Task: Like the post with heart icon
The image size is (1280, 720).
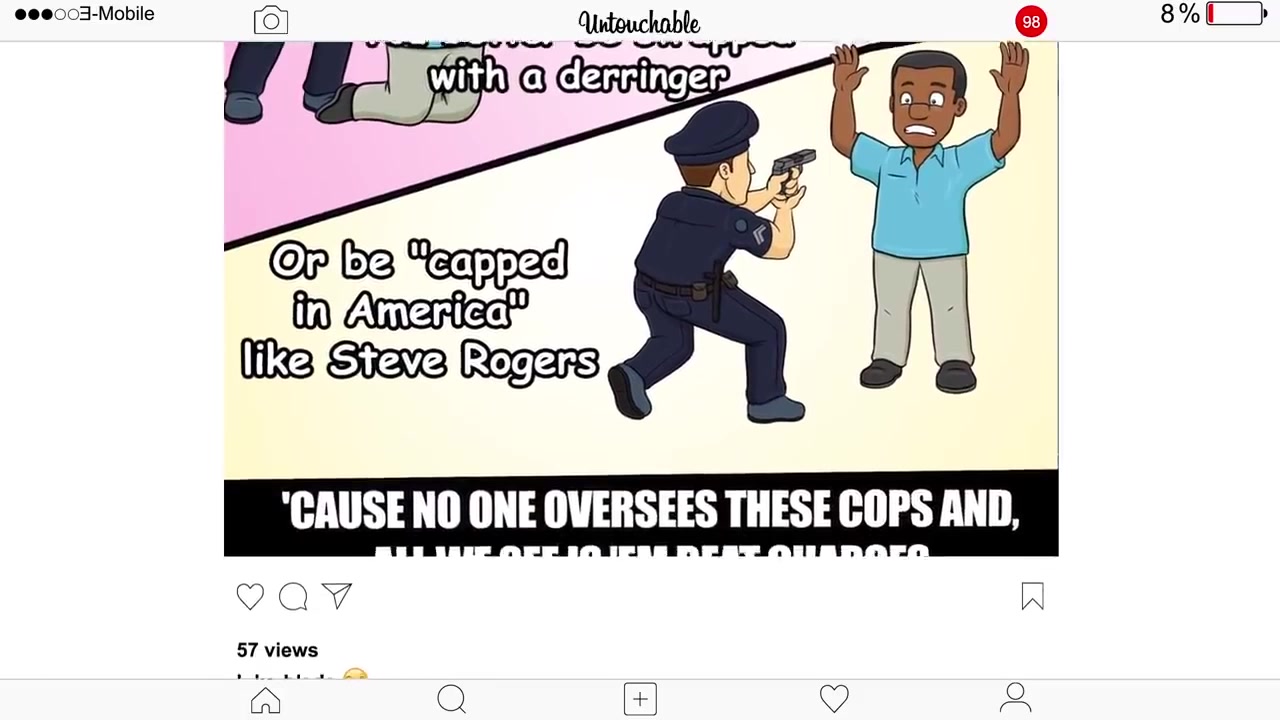Action: tap(250, 597)
